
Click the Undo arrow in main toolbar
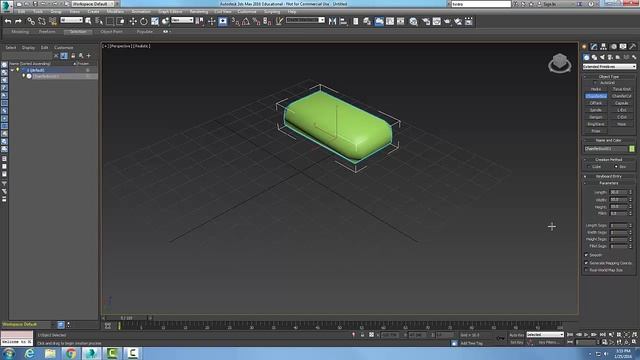point(8,21)
